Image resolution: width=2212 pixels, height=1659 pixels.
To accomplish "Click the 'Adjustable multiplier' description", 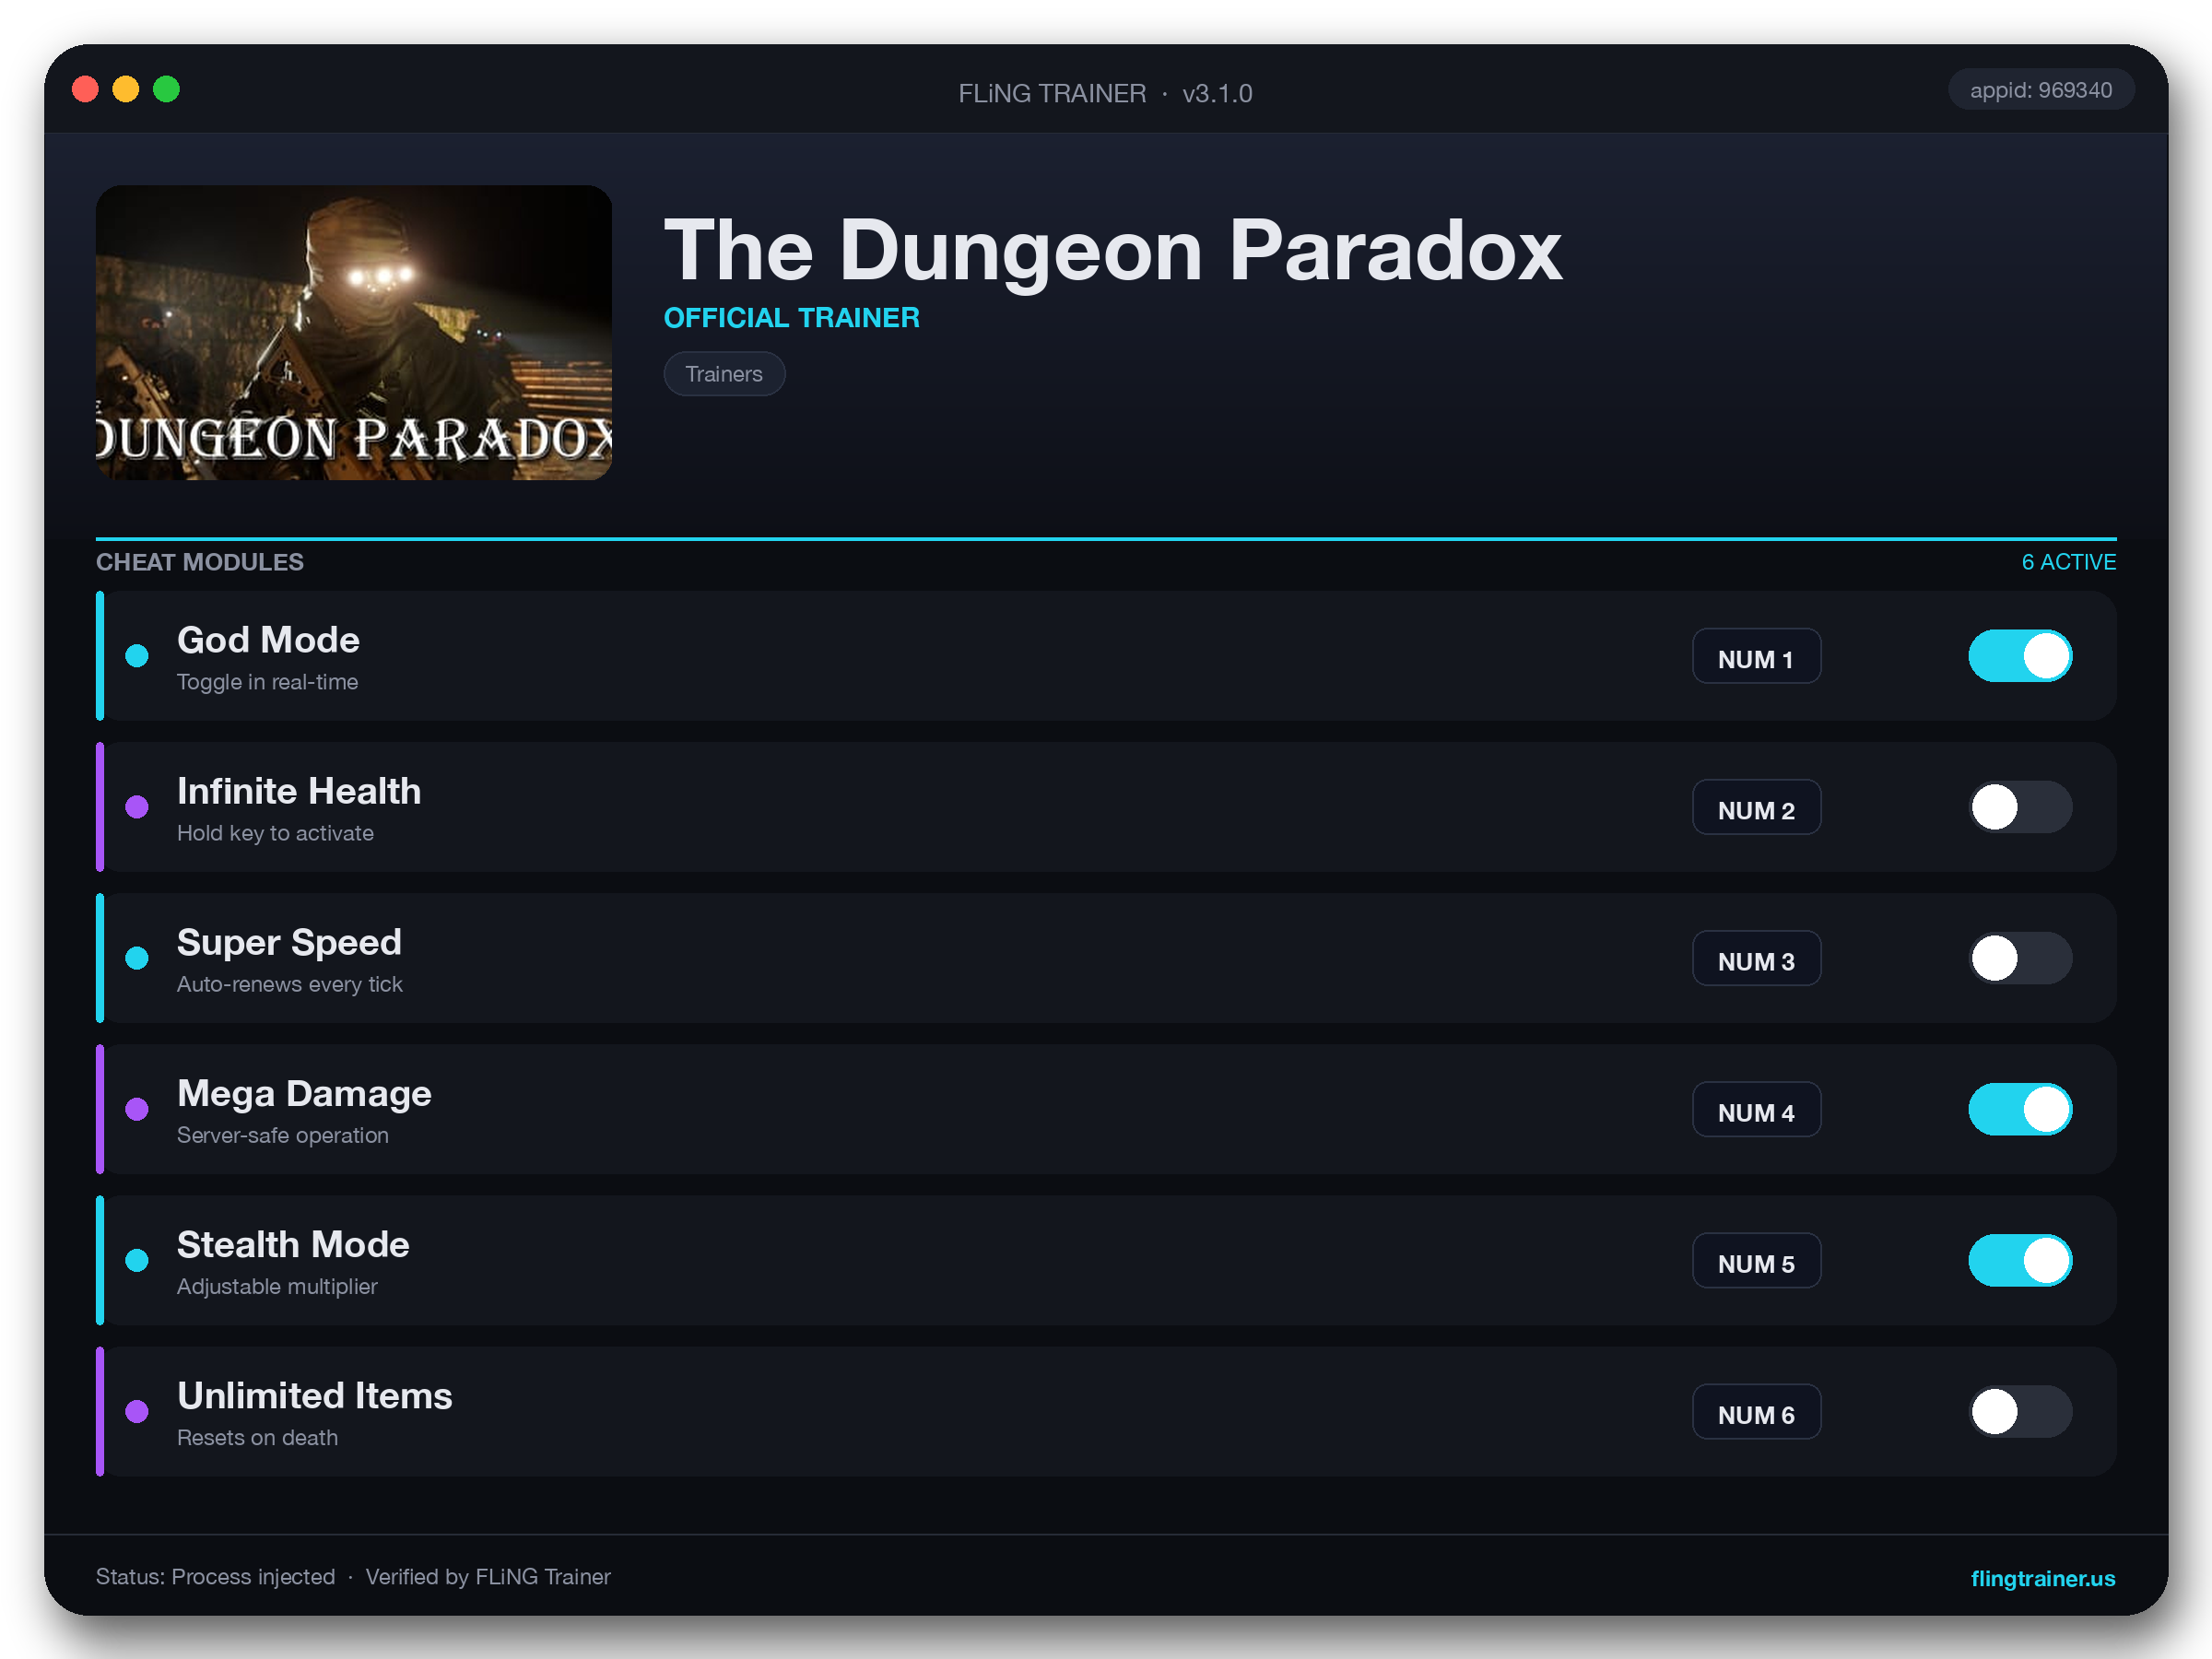I will pyautogui.click(x=277, y=1286).
